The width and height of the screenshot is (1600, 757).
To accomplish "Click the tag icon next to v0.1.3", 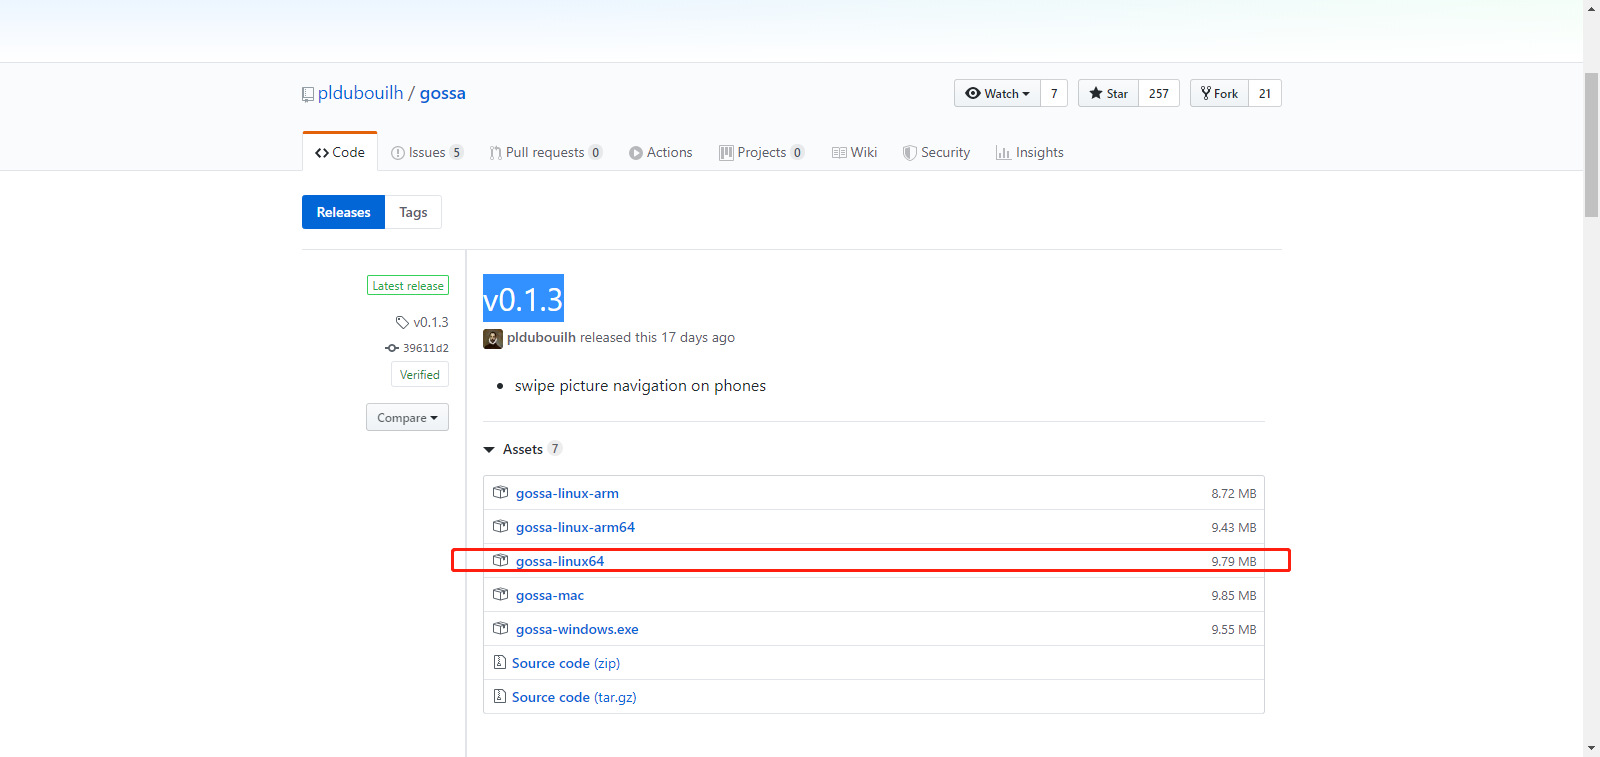I will click(x=402, y=322).
